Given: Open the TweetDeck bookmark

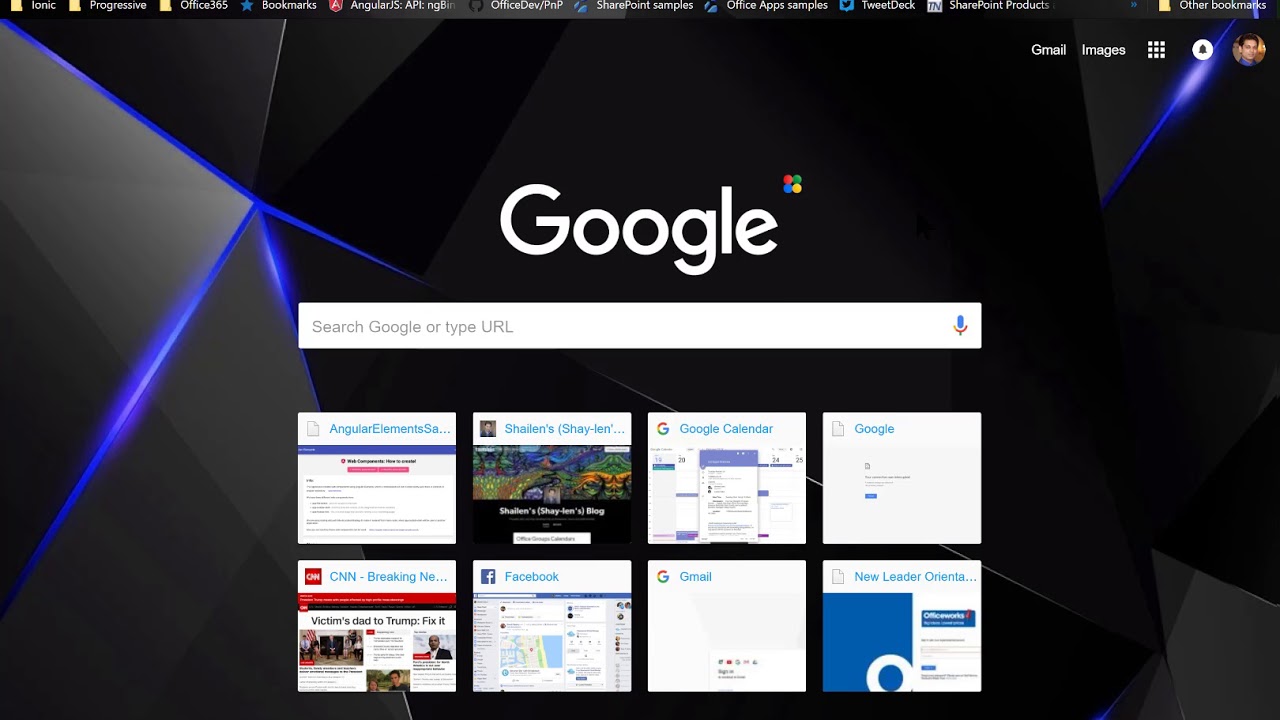Looking at the screenshot, I should (878, 6).
